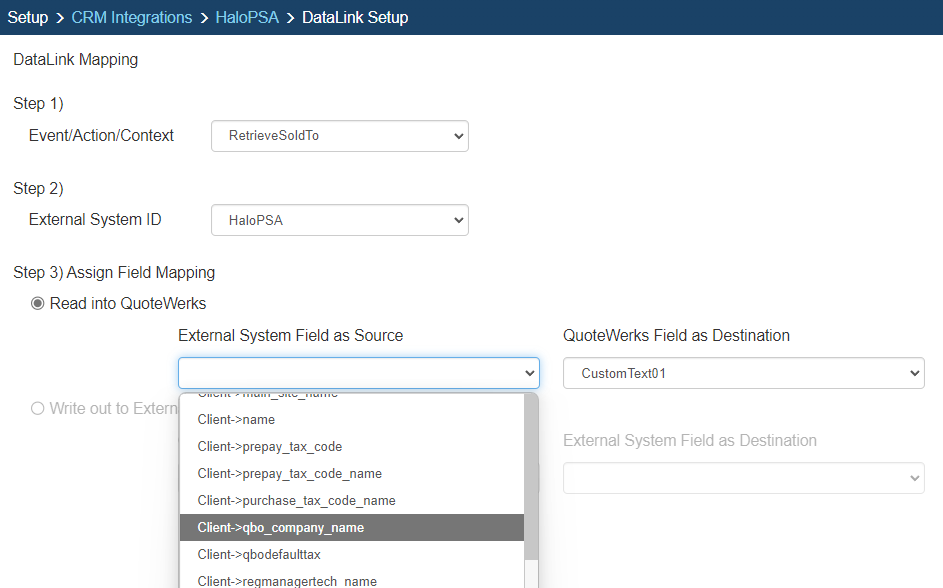This screenshot has height=588, width=943.
Task: Open the CRM Integrations breadcrumb link
Action: pyautogui.click(x=131, y=18)
